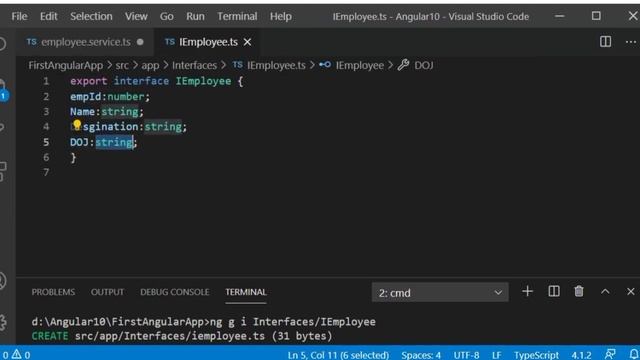Click src folder in breadcrumb
This screenshot has width=640, height=360.
[x=122, y=65]
